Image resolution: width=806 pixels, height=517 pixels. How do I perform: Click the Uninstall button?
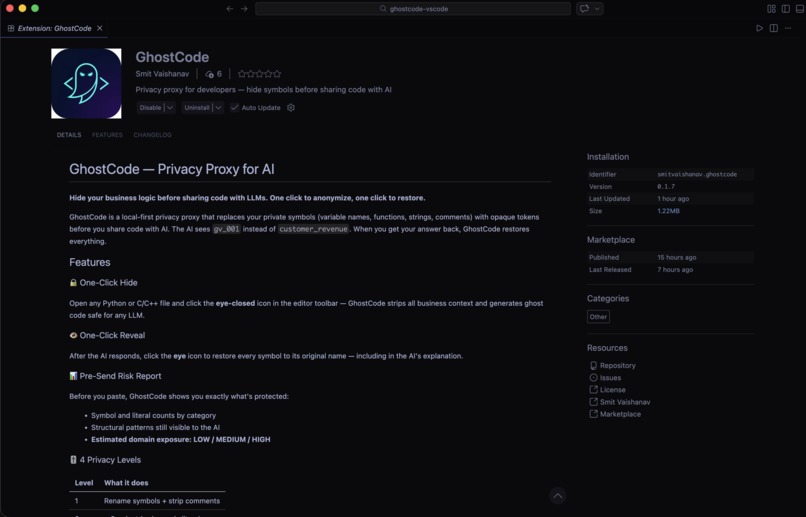point(197,107)
